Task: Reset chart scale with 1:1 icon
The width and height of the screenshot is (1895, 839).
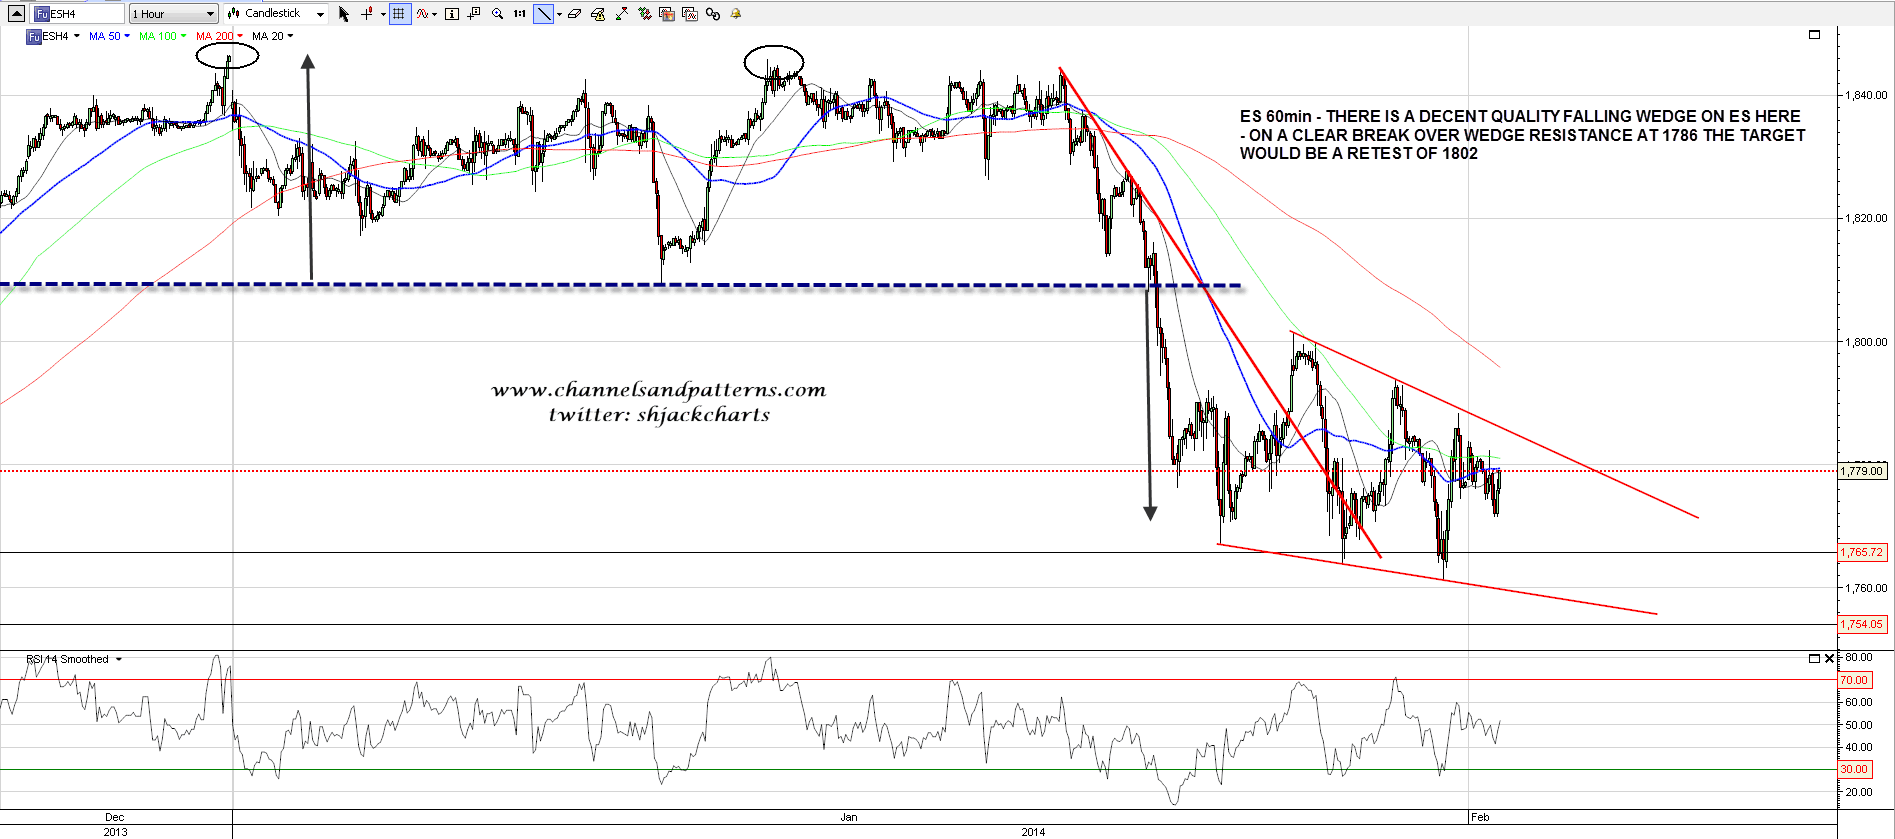Action: pyautogui.click(x=520, y=14)
